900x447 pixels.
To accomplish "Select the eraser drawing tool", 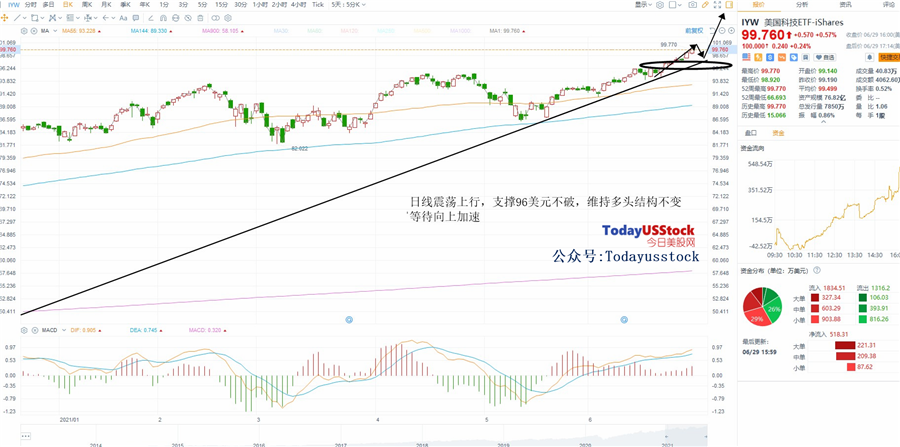I will coord(151,18).
